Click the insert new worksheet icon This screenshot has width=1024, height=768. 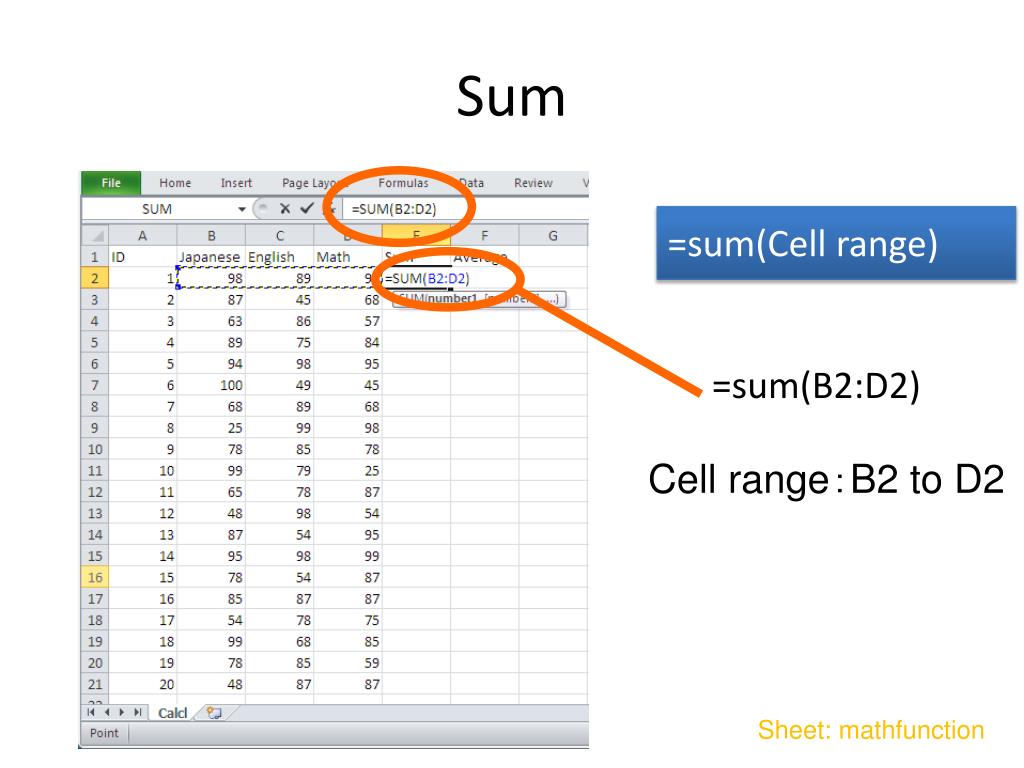coord(214,712)
